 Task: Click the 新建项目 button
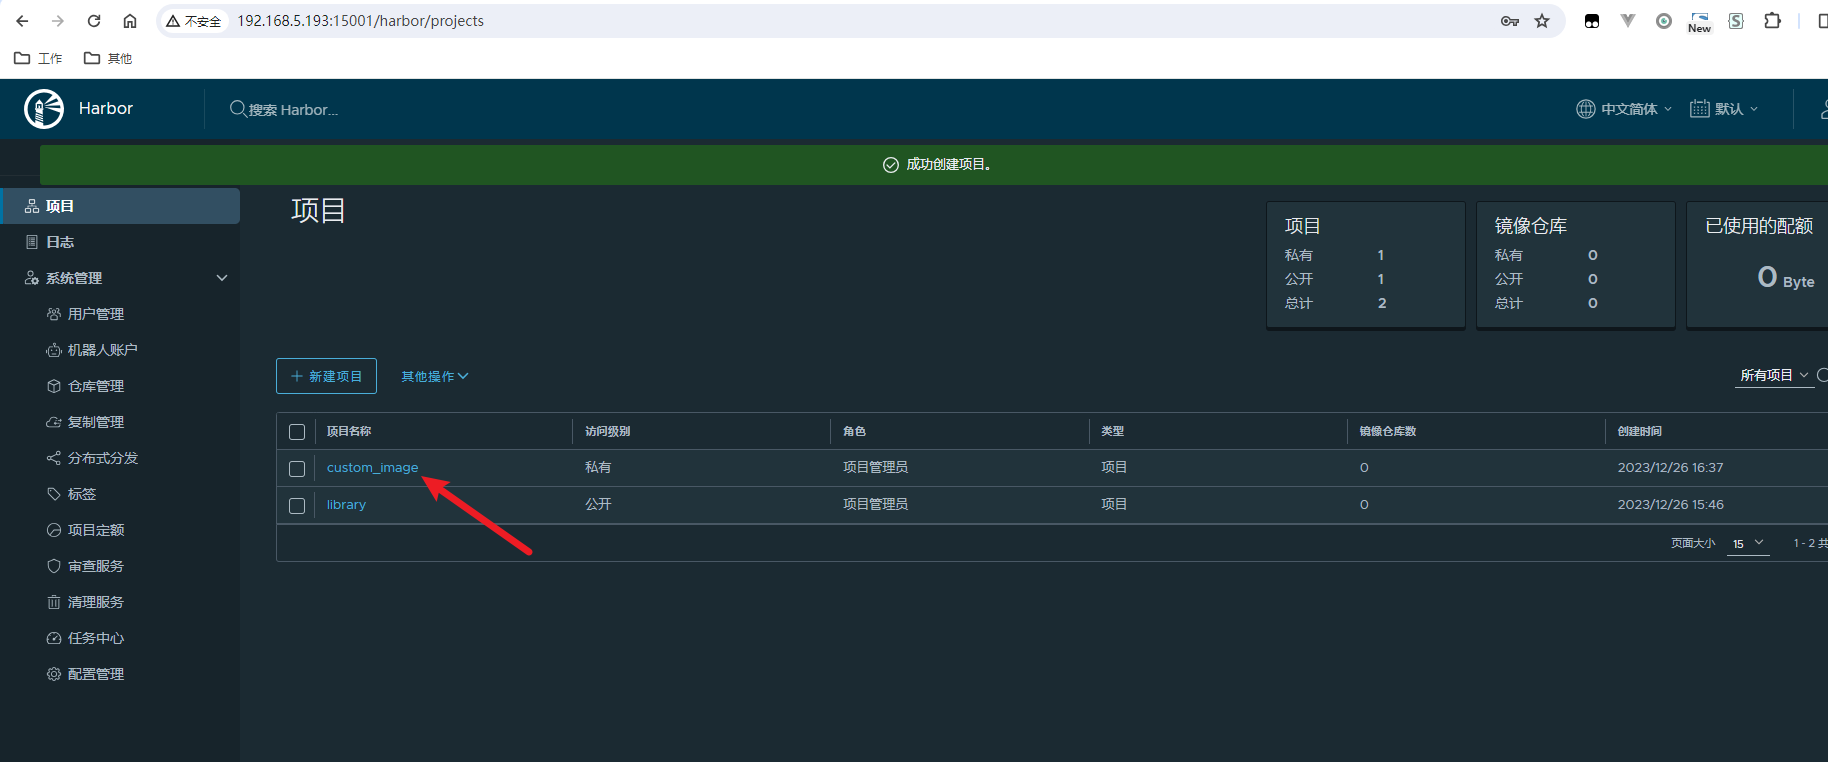click(326, 376)
